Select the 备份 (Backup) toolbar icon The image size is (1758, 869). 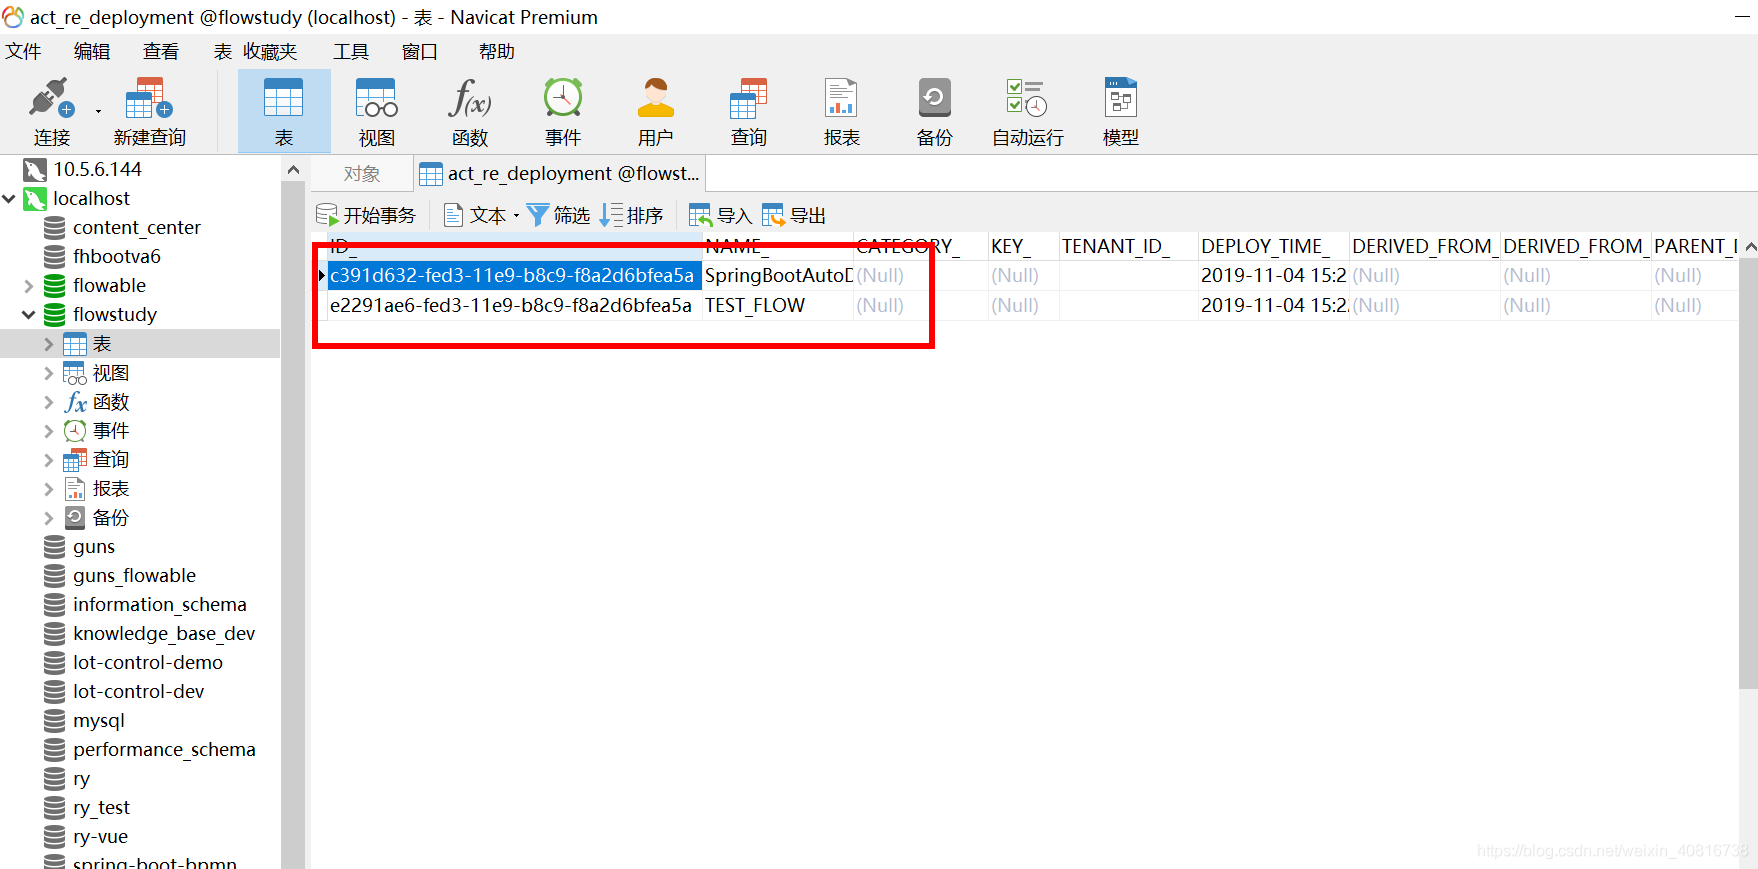point(935,112)
